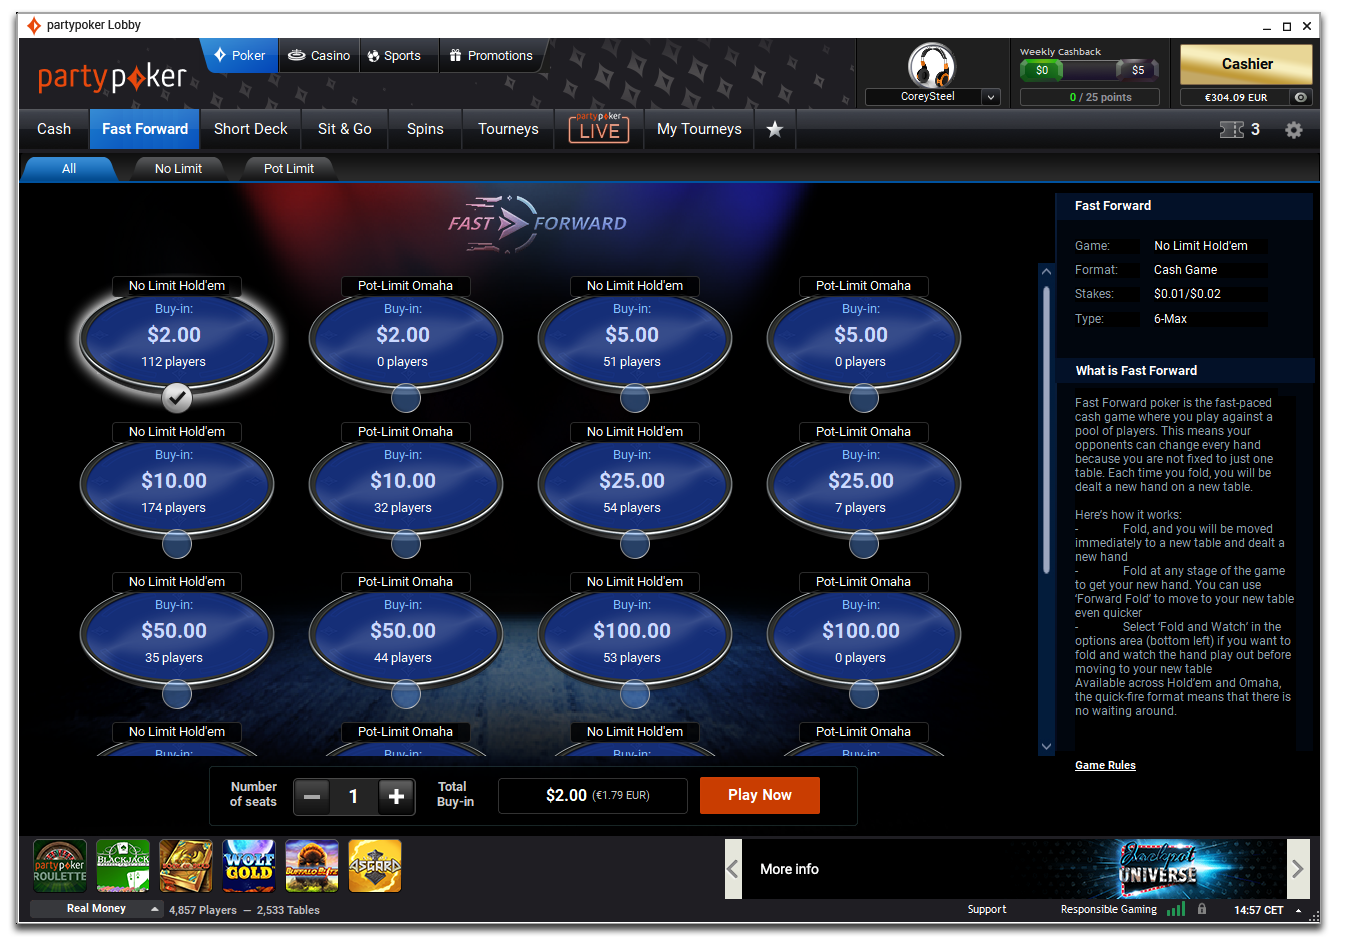Open settings with the gear icon
Screen dimensions: 1350x952
(1293, 130)
